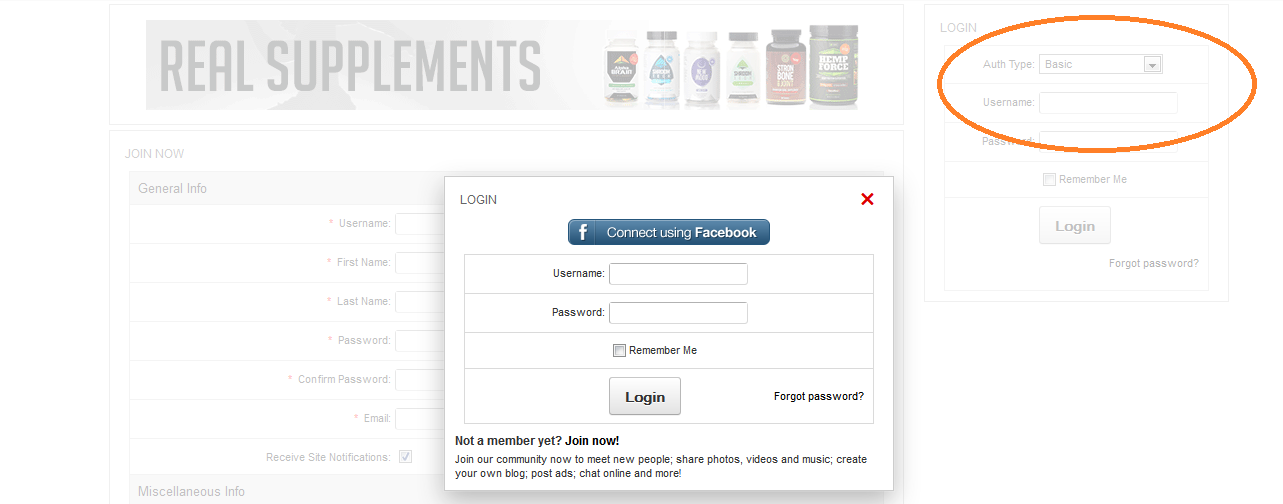
Task: Click sidebar Forgot password? link
Action: click(1153, 264)
